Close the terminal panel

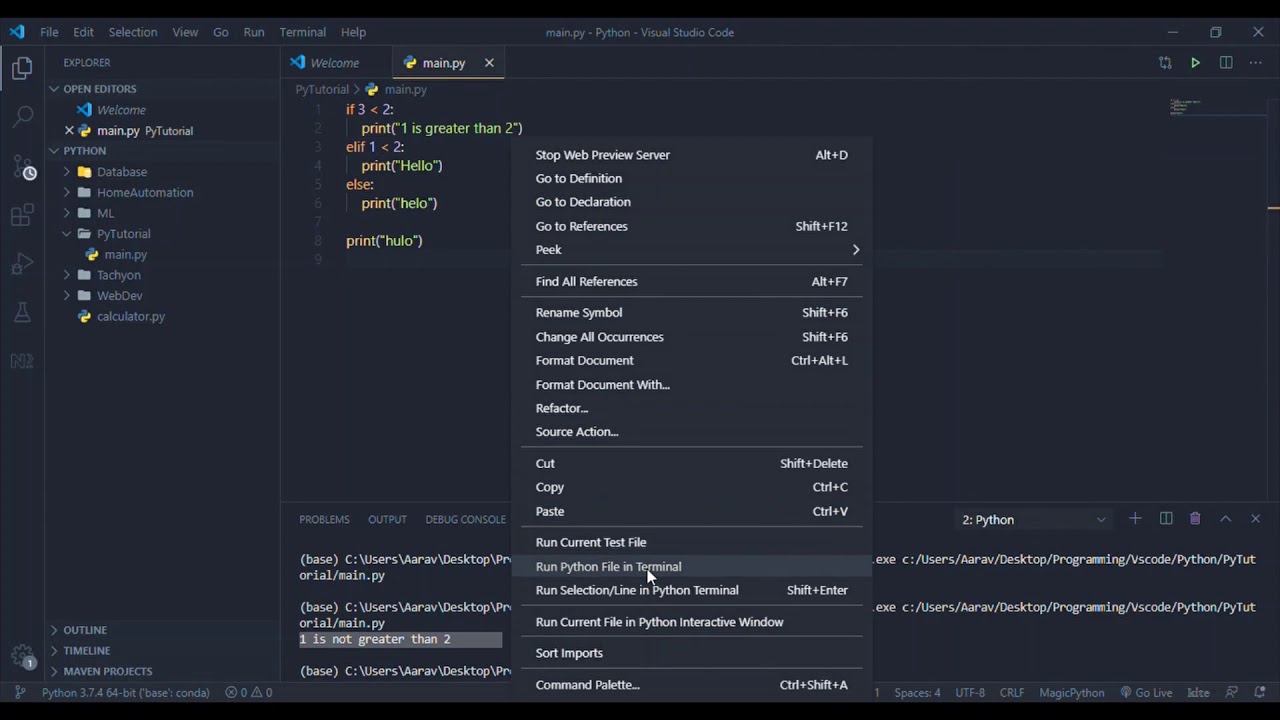(x=1256, y=519)
